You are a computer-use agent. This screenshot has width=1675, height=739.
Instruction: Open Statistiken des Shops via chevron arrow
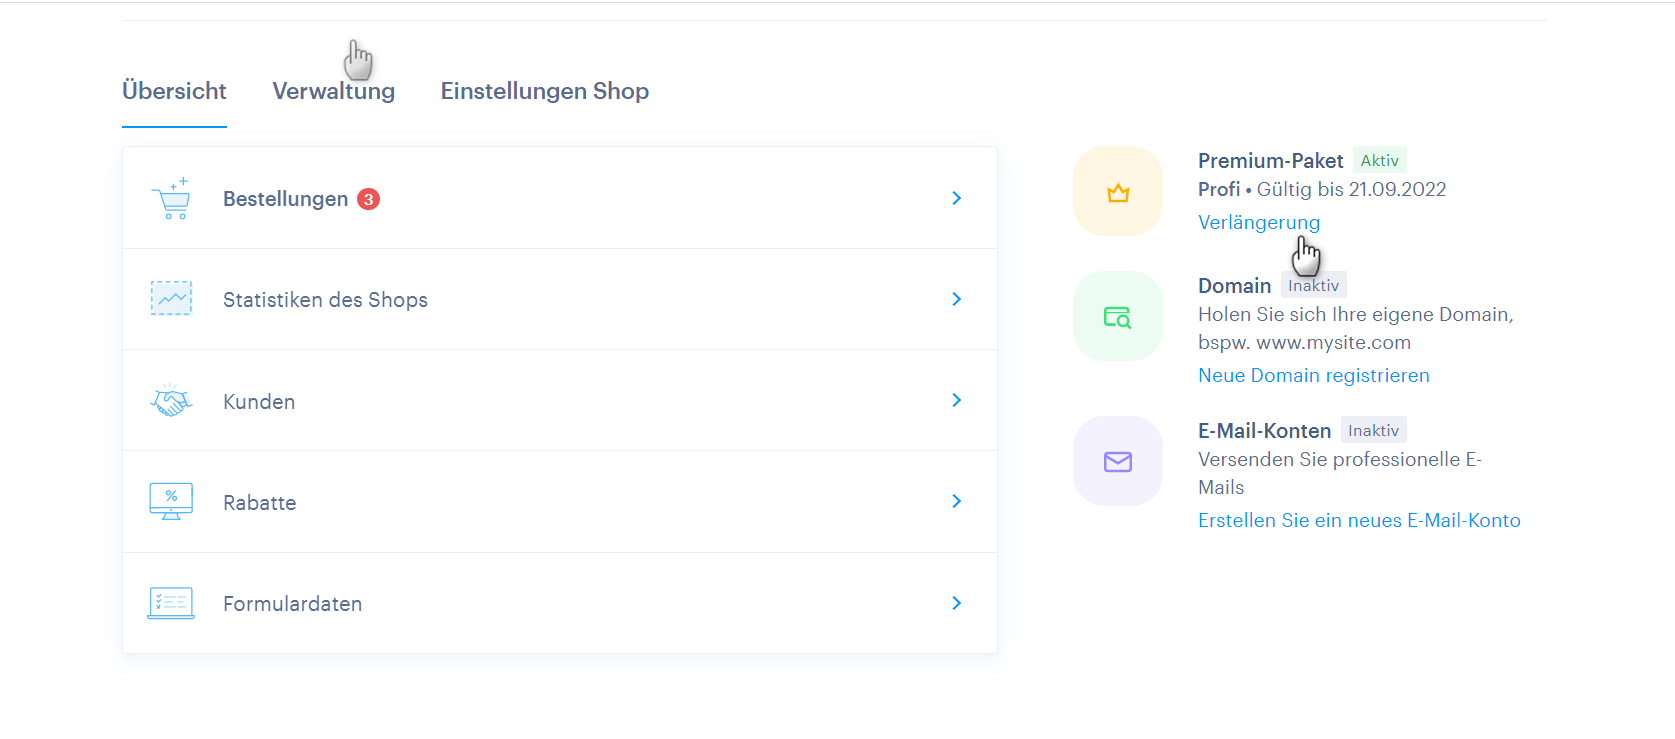coord(956,299)
